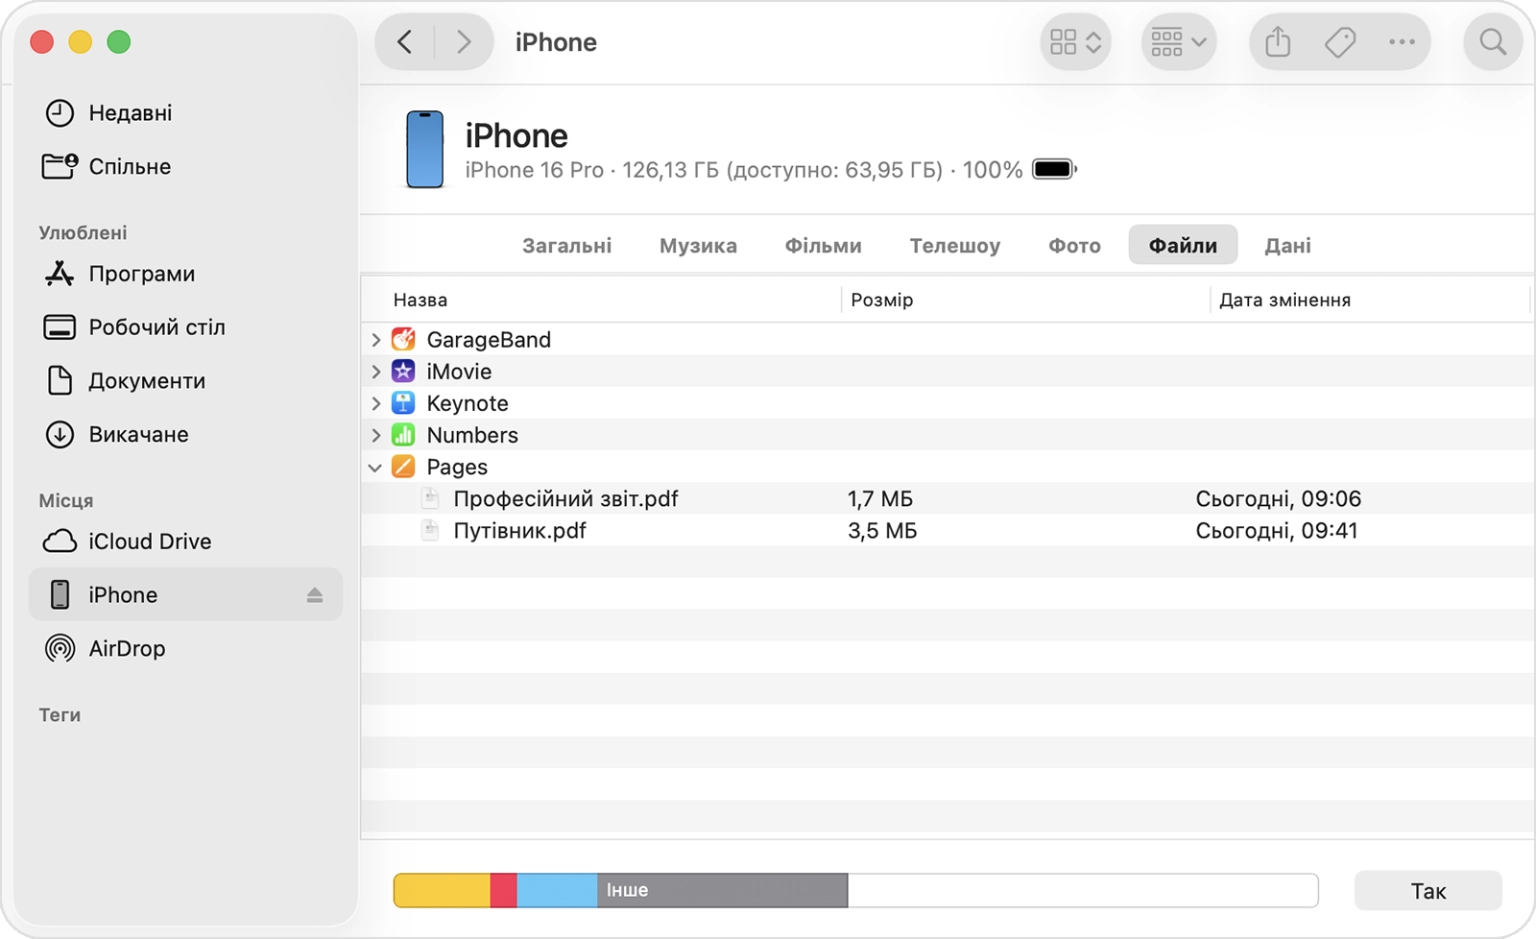
Task: Switch to the Телешоу tab
Action: click(955, 245)
